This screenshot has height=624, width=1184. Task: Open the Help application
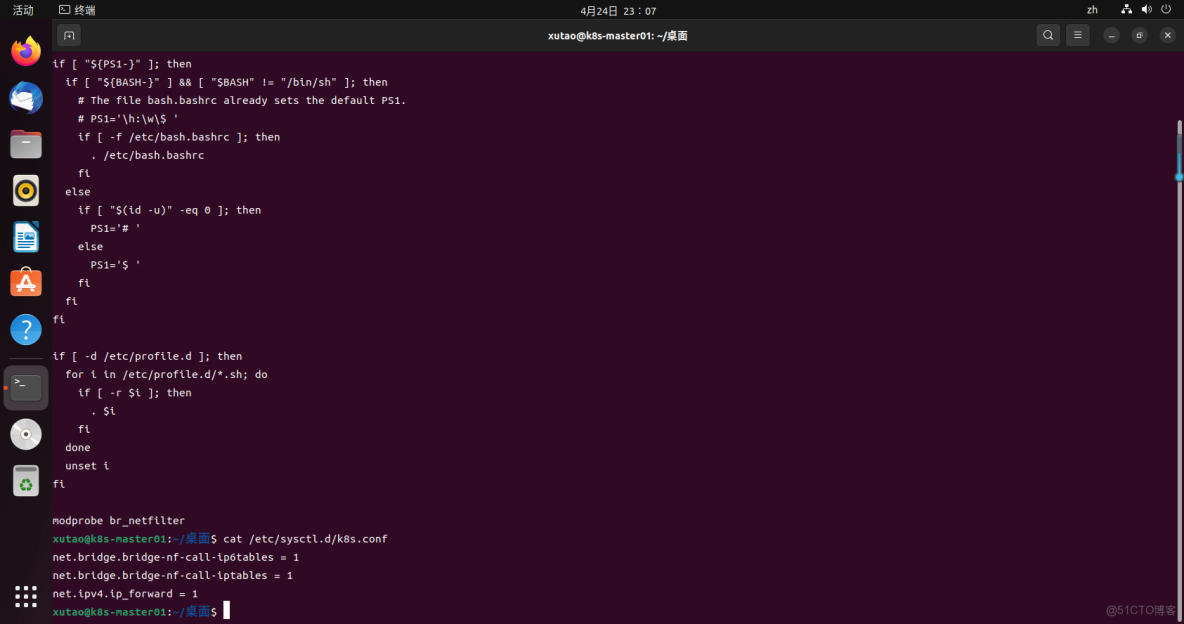pos(26,329)
